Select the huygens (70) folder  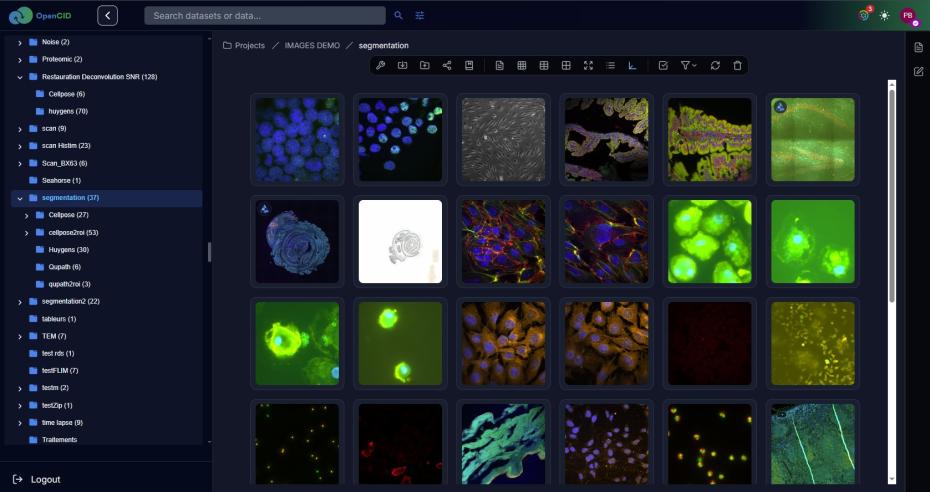68,111
